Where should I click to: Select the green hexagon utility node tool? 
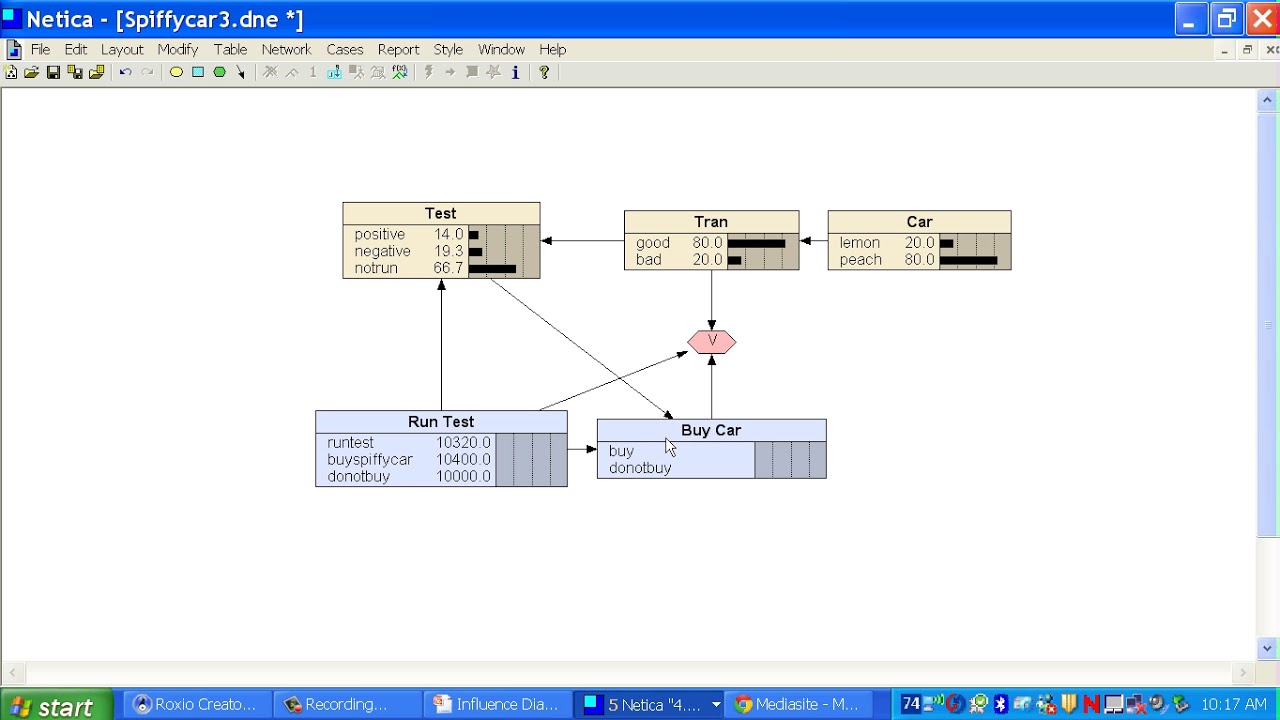(219, 72)
